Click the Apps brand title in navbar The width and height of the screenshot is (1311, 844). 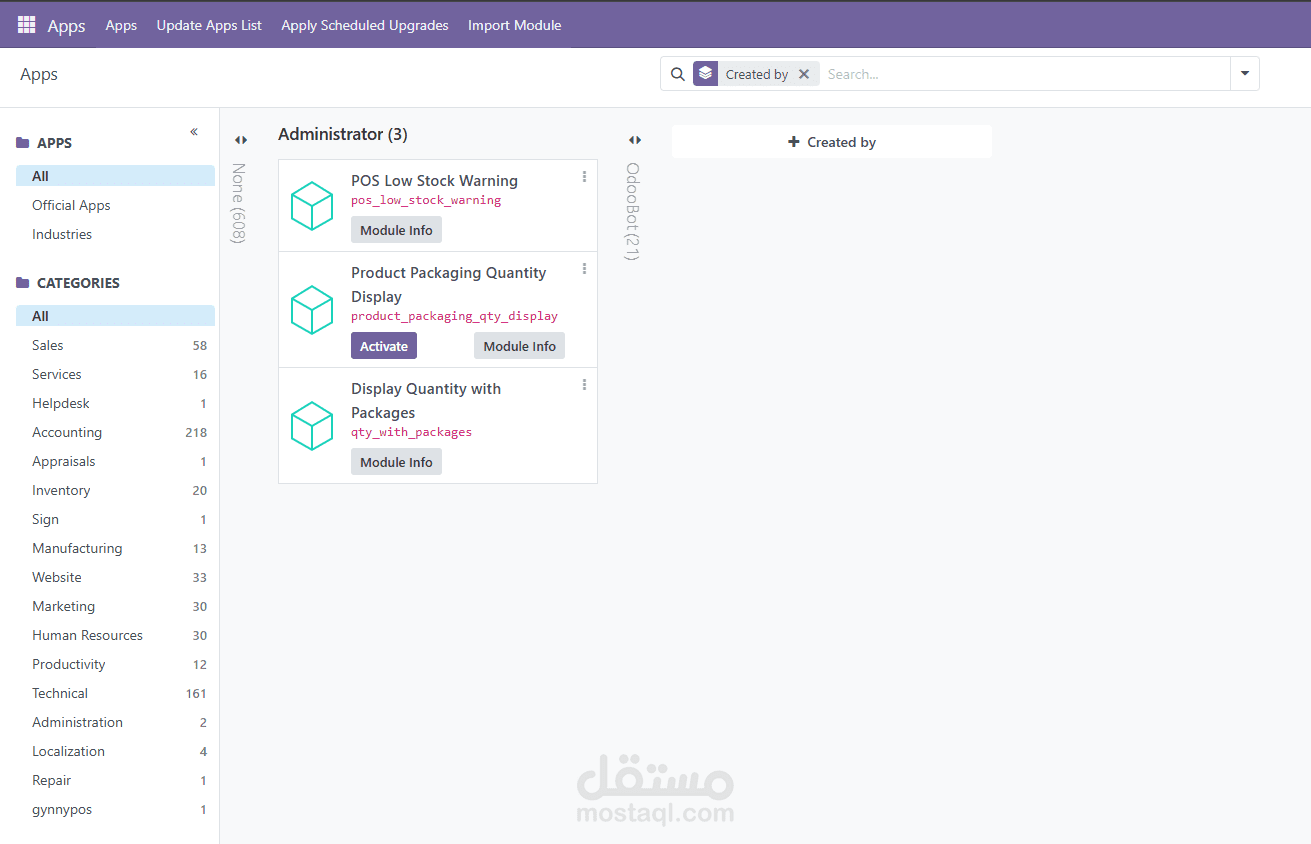[x=67, y=26]
